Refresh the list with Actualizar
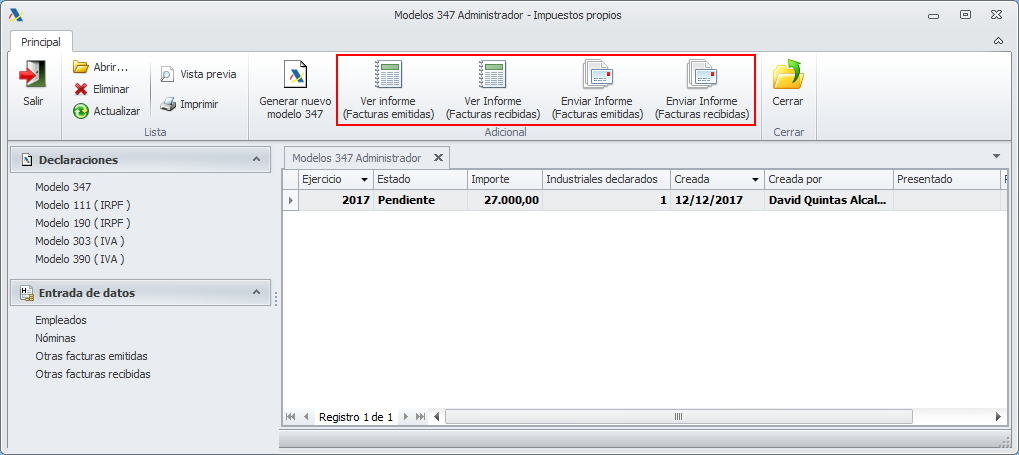1019x455 pixels. coord(107,111)
